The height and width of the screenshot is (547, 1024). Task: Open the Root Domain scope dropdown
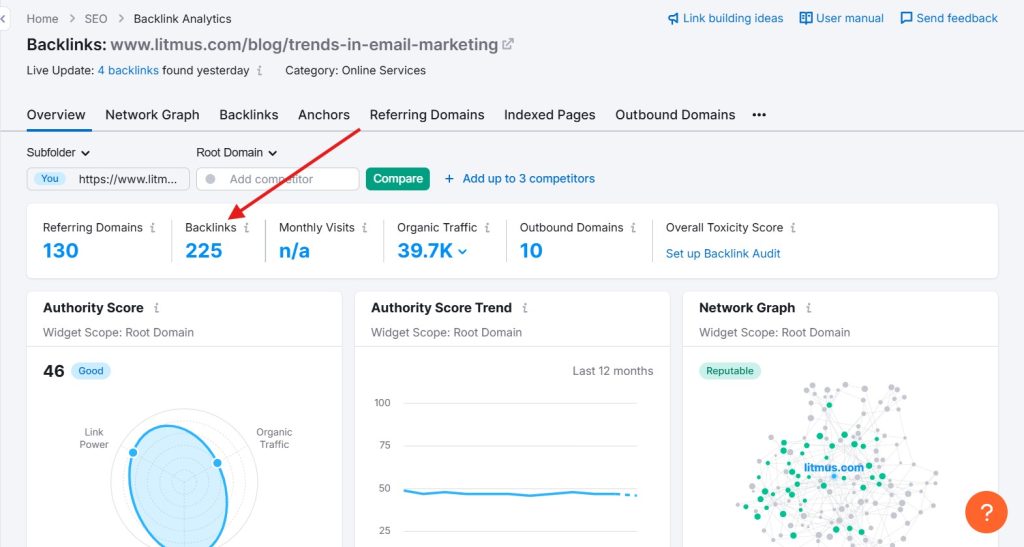coord(236,152)
